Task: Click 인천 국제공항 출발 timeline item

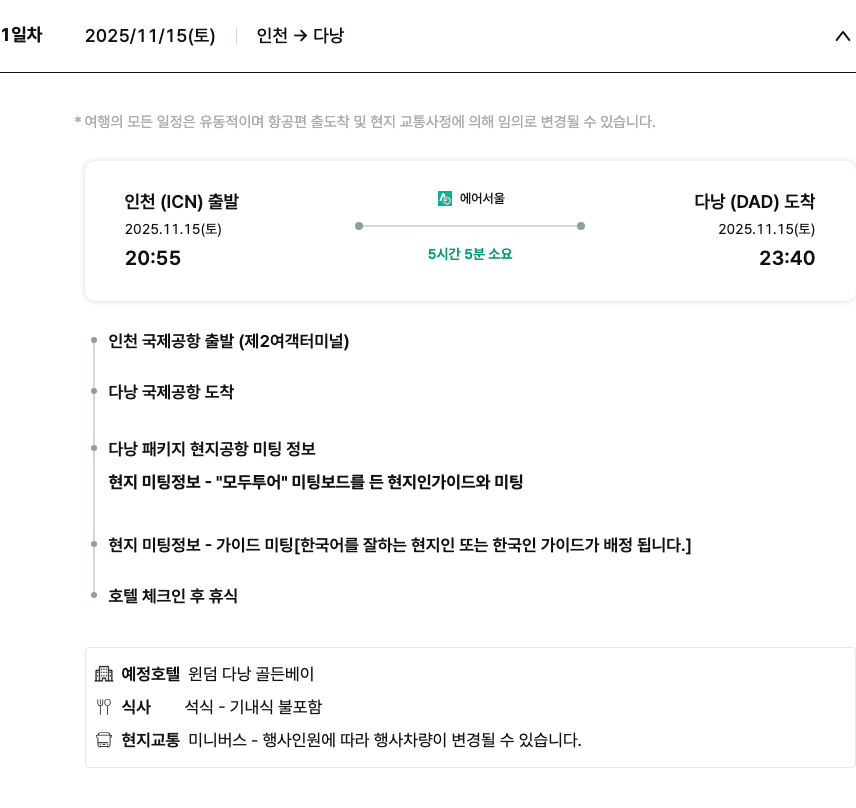Action: click(x=229, y=341)
